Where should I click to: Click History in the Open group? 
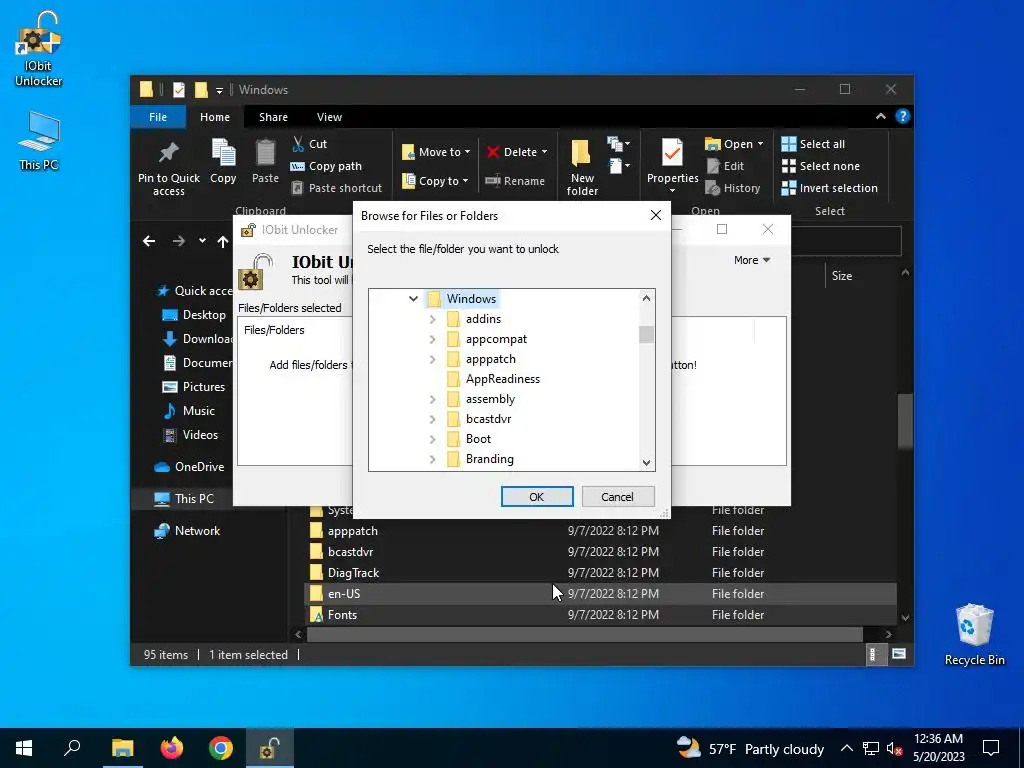[x=733, y=188]
